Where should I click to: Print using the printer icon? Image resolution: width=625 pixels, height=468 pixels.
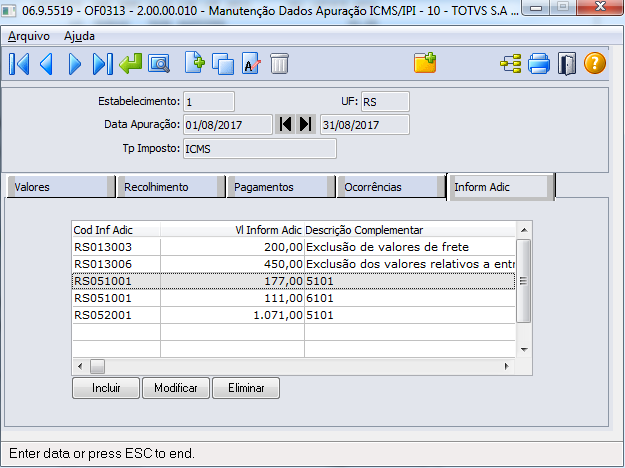click(539, 64)
